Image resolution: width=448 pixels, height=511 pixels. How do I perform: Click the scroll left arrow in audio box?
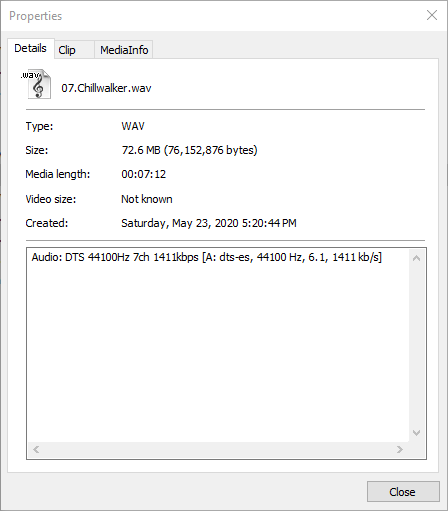pos(36,450)
